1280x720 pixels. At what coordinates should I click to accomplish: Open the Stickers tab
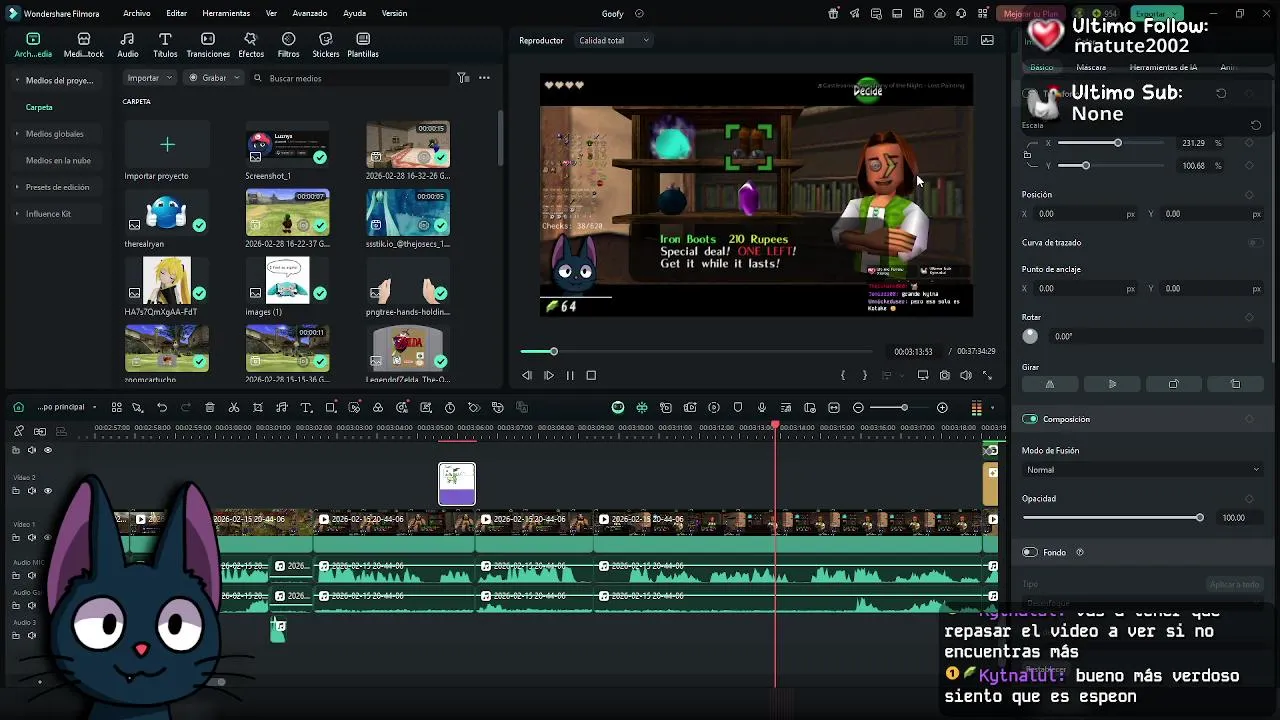point(326,45)
